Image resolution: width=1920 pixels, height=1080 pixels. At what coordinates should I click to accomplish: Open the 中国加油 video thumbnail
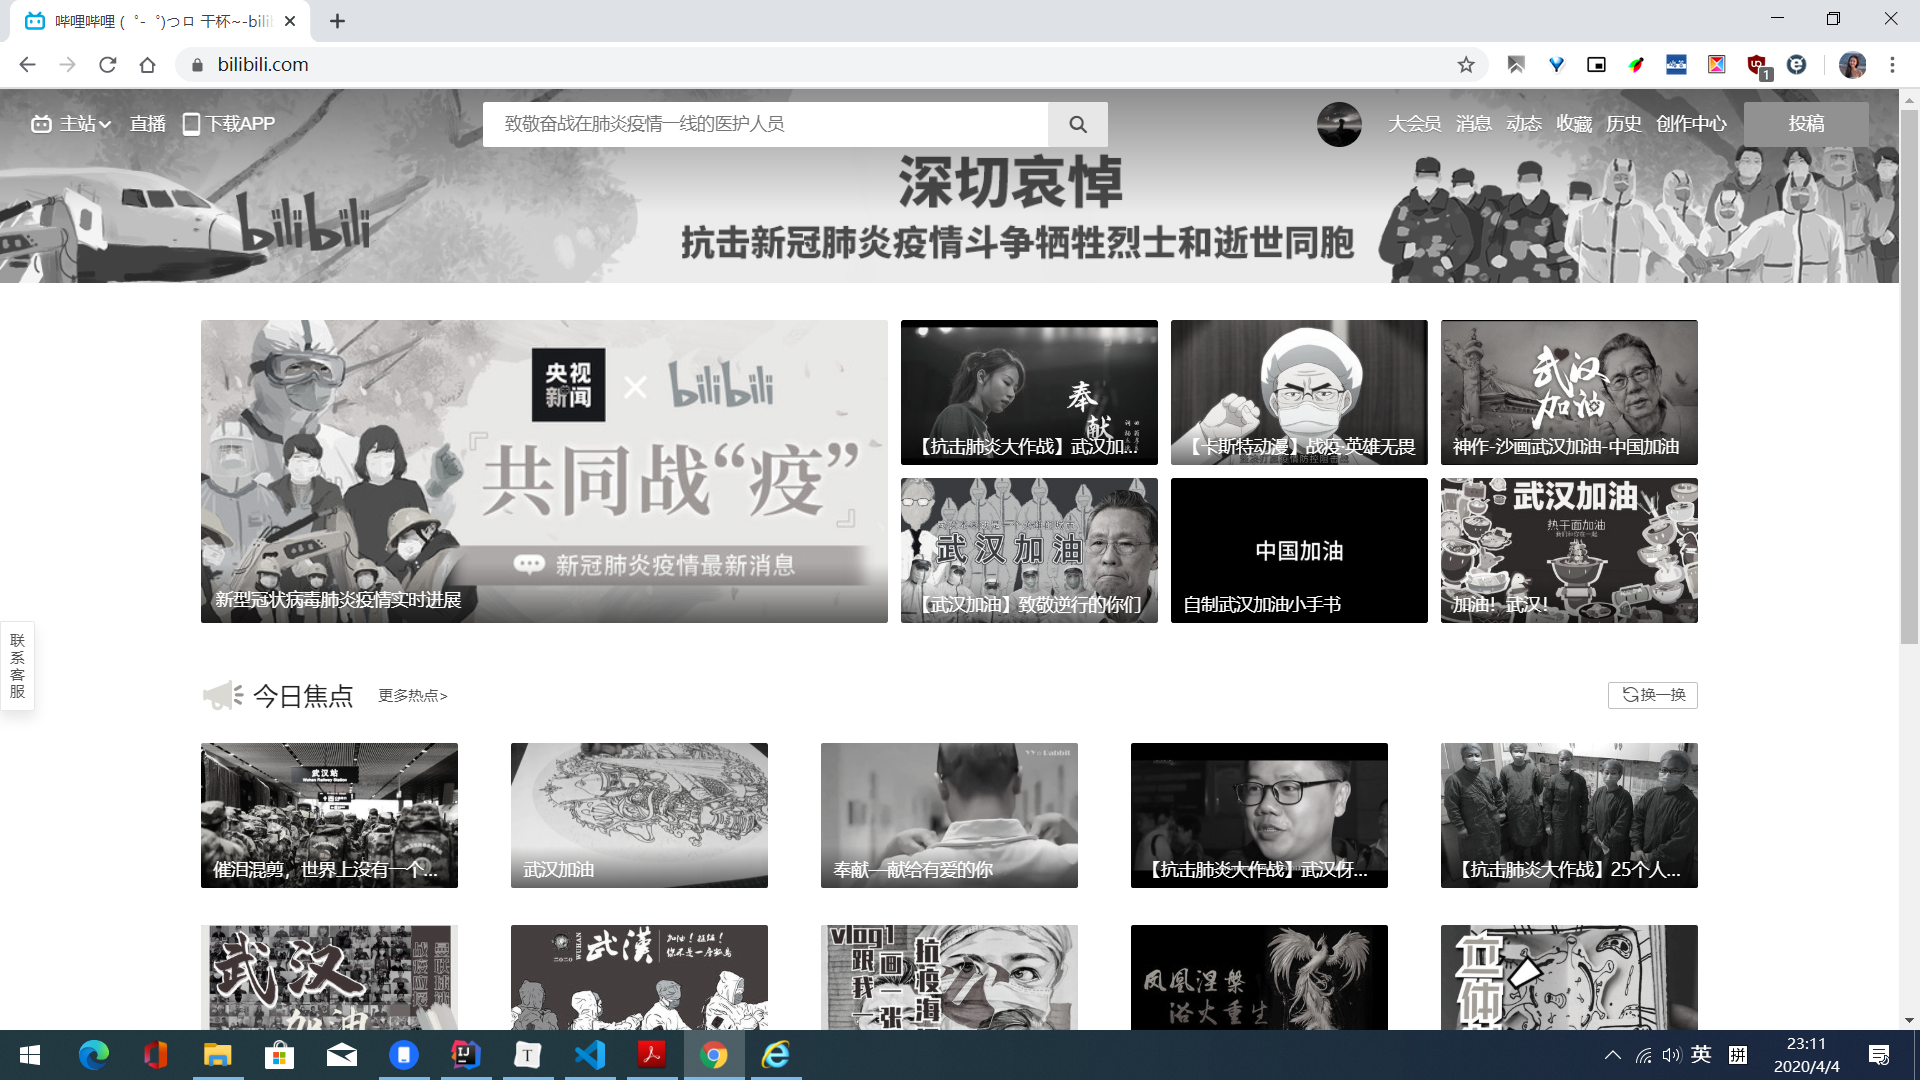(x=1299, y=550)
